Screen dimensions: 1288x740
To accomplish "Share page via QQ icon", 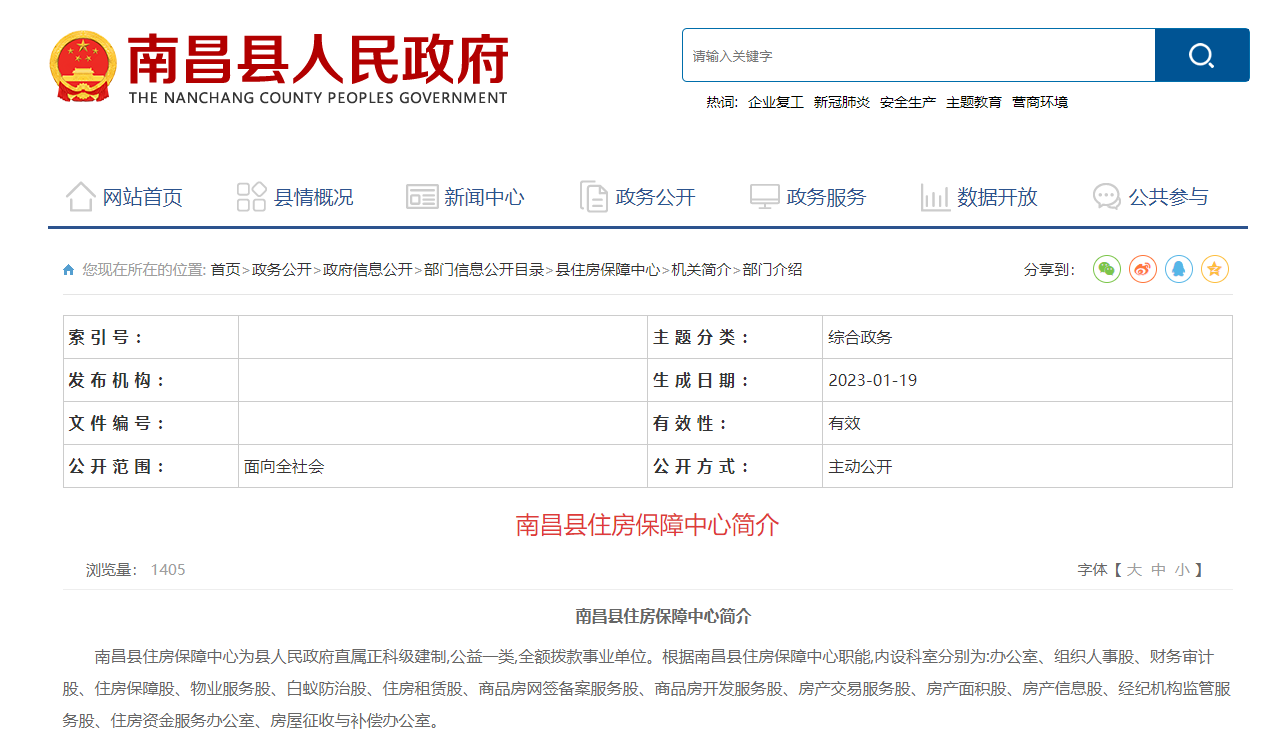I will [x=1179, y=269].
